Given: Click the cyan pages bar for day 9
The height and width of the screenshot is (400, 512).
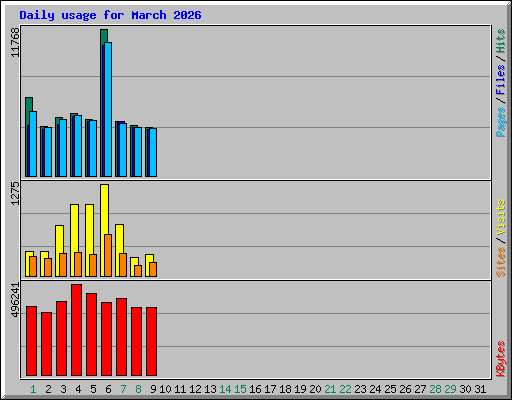Looking at the screenshot, I should 153,152.
